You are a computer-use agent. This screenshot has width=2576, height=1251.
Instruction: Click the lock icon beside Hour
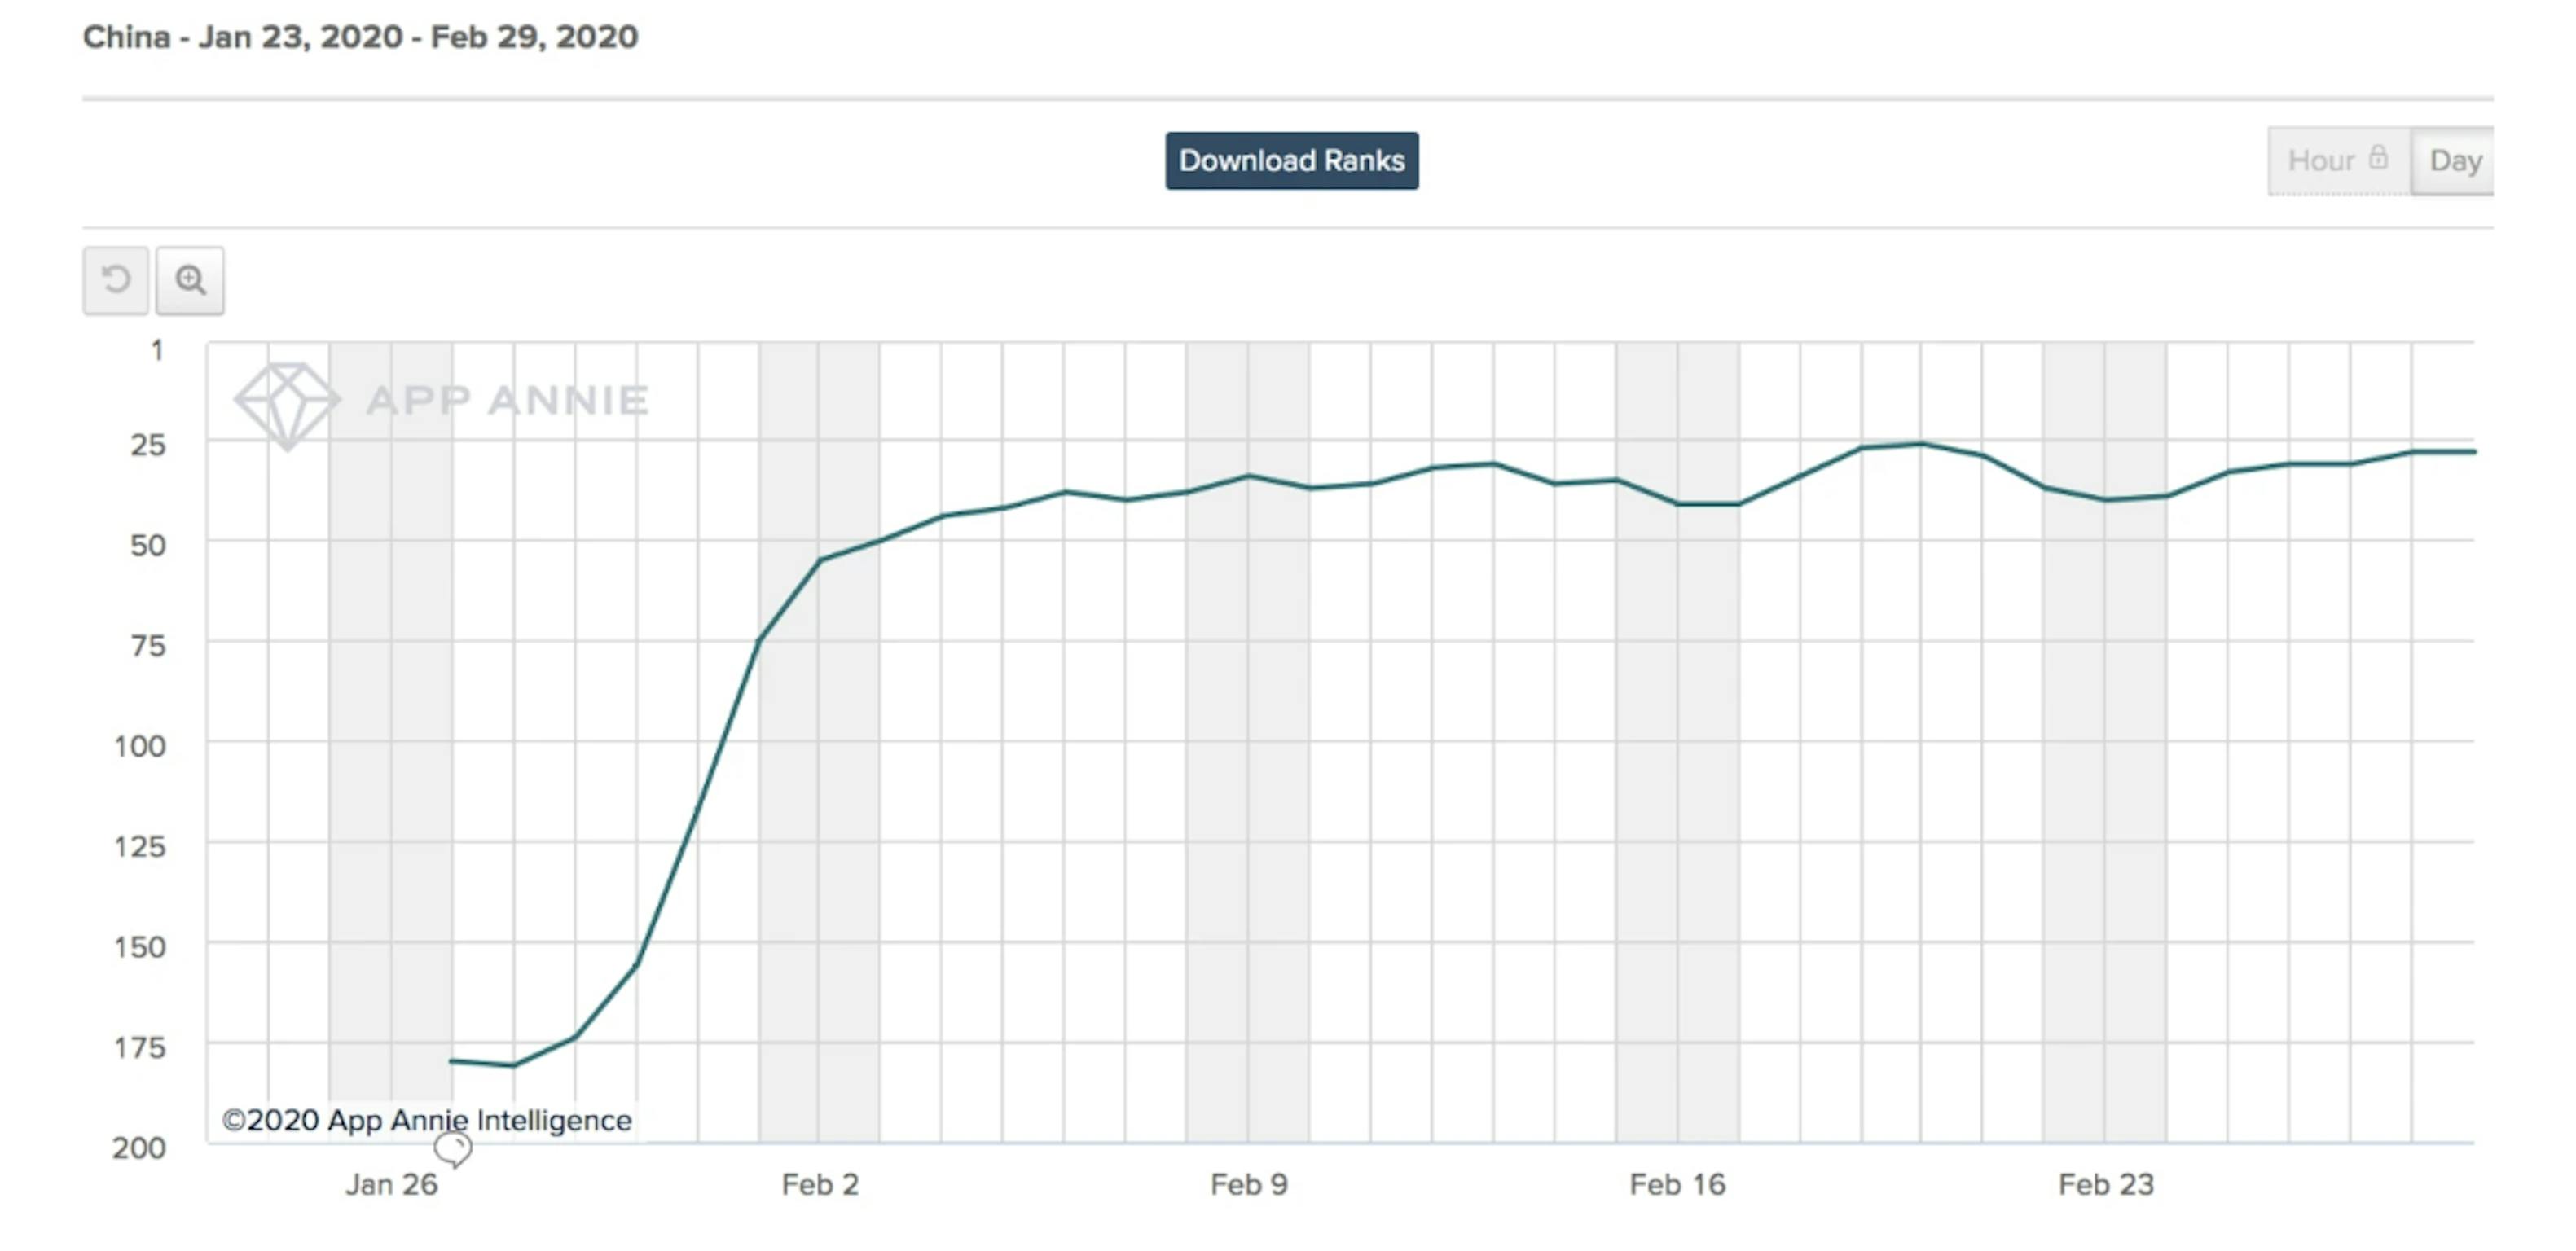coord(2379,158)
